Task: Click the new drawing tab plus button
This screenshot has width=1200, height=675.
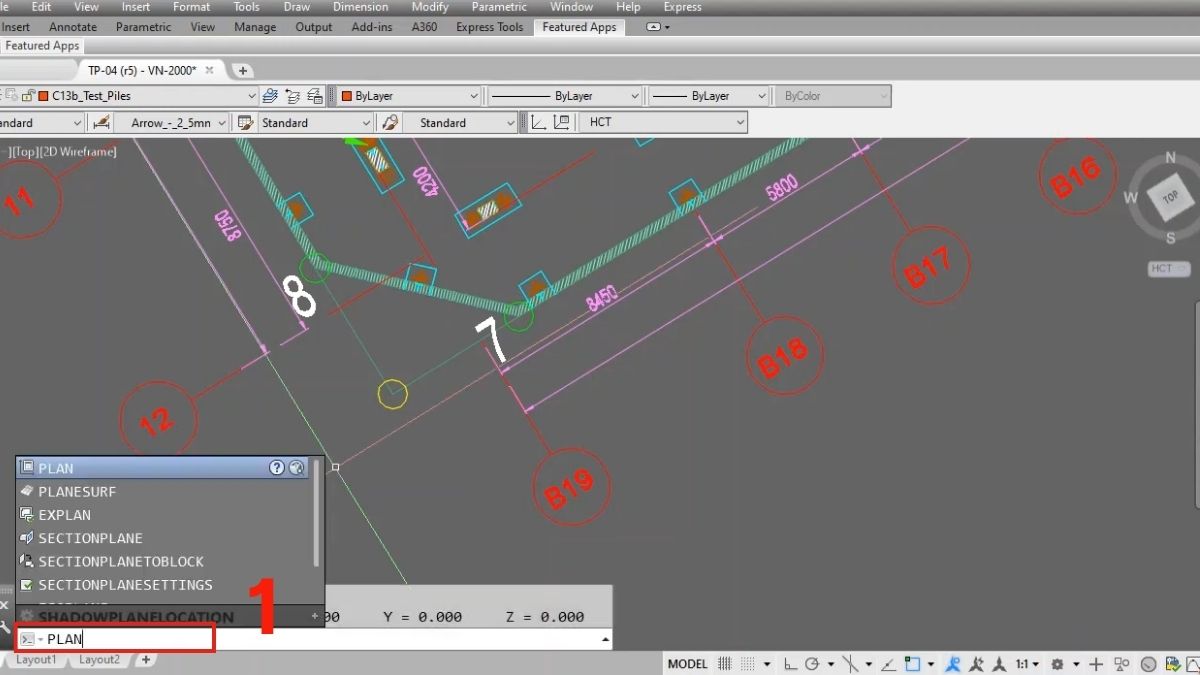Action: click(x=242, y=70)
